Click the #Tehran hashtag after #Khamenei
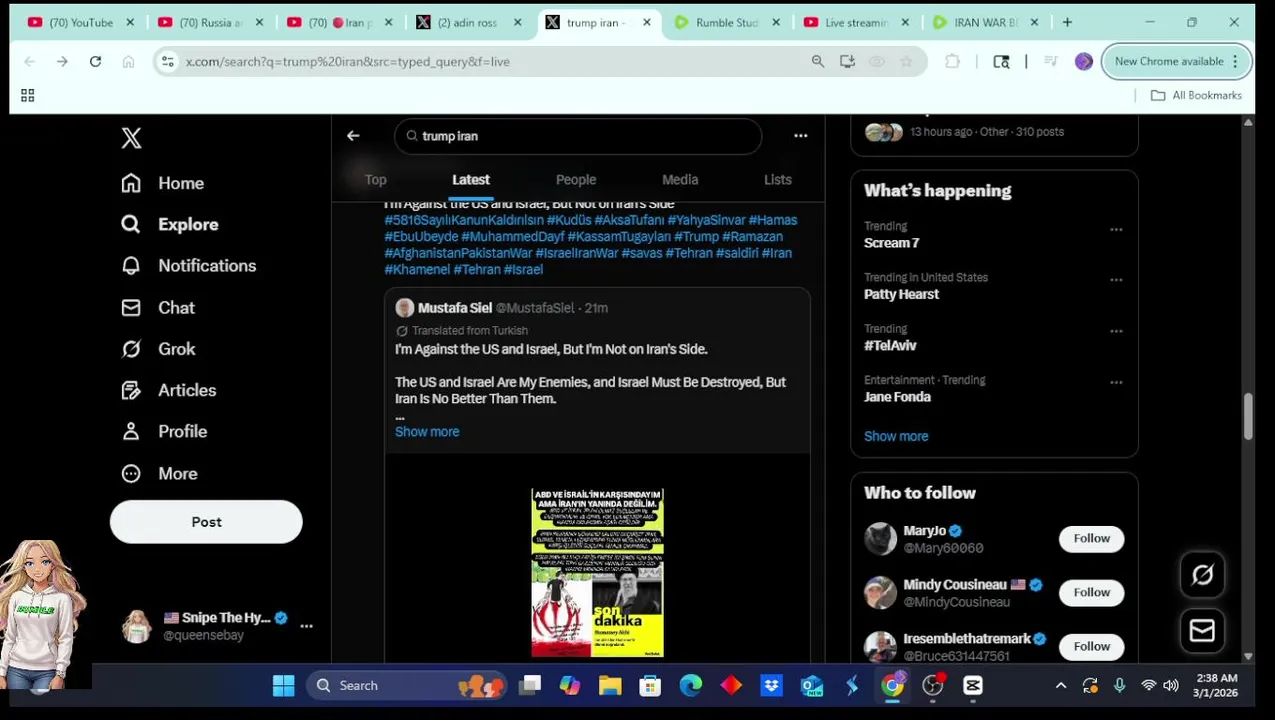This screenshot has height=720, width=1275. click(477, 269)
